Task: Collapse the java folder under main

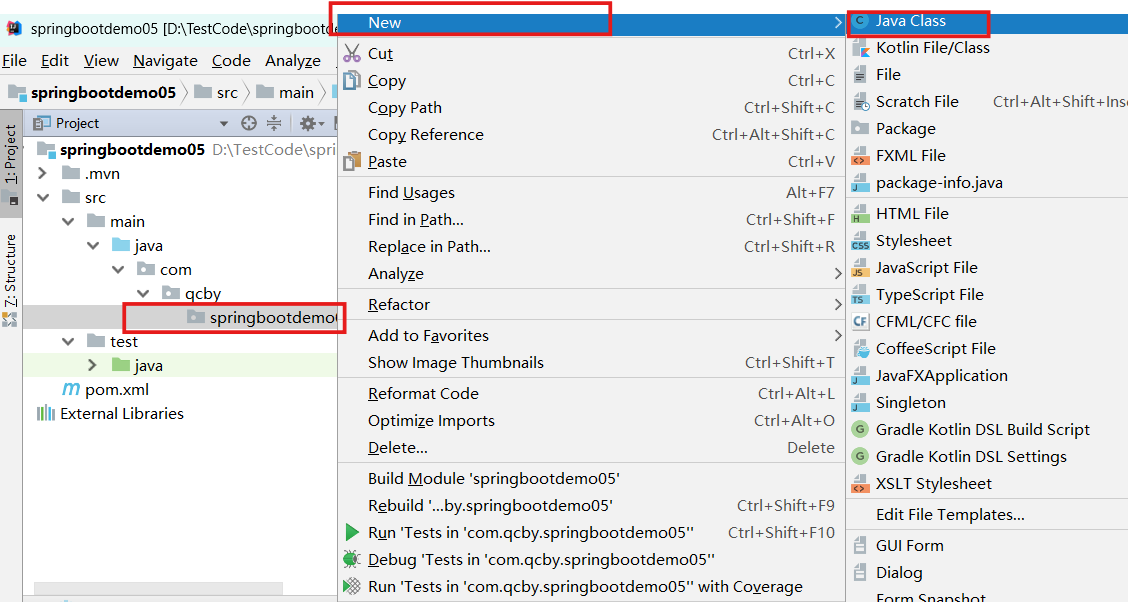Action: pyautogui.click(x=94, y=245)
